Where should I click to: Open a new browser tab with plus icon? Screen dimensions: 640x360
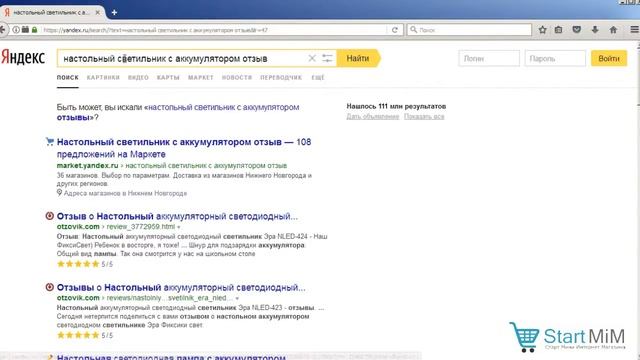click(x=114, y=13)
